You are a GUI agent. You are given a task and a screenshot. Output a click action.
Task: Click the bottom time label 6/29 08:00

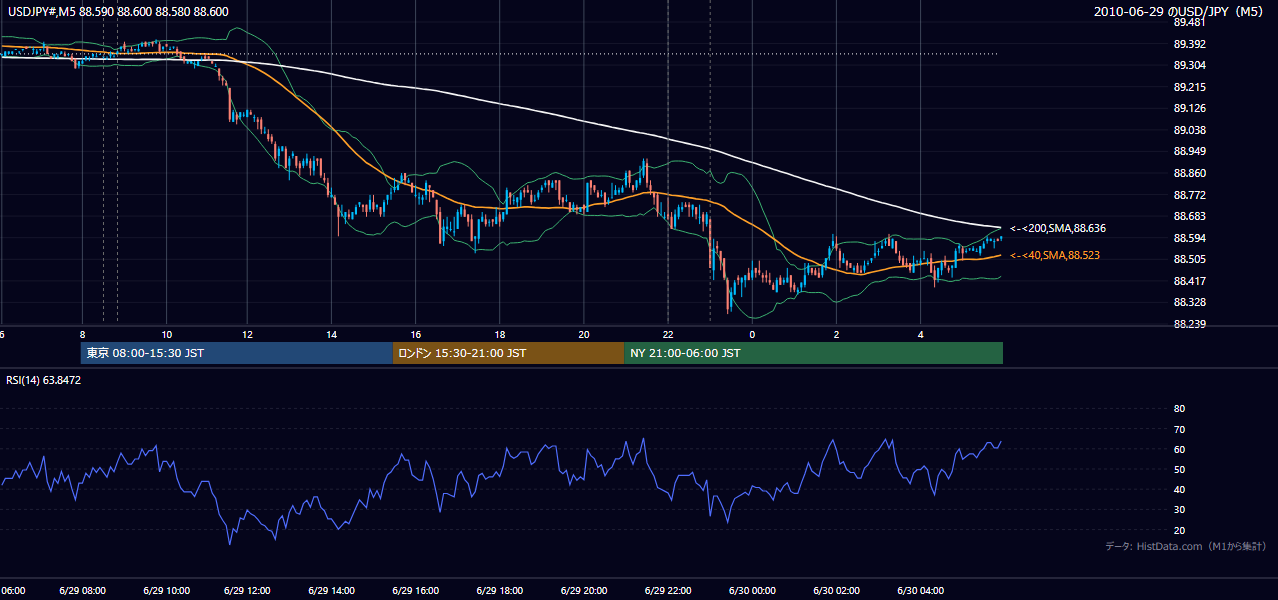(83, 591)
